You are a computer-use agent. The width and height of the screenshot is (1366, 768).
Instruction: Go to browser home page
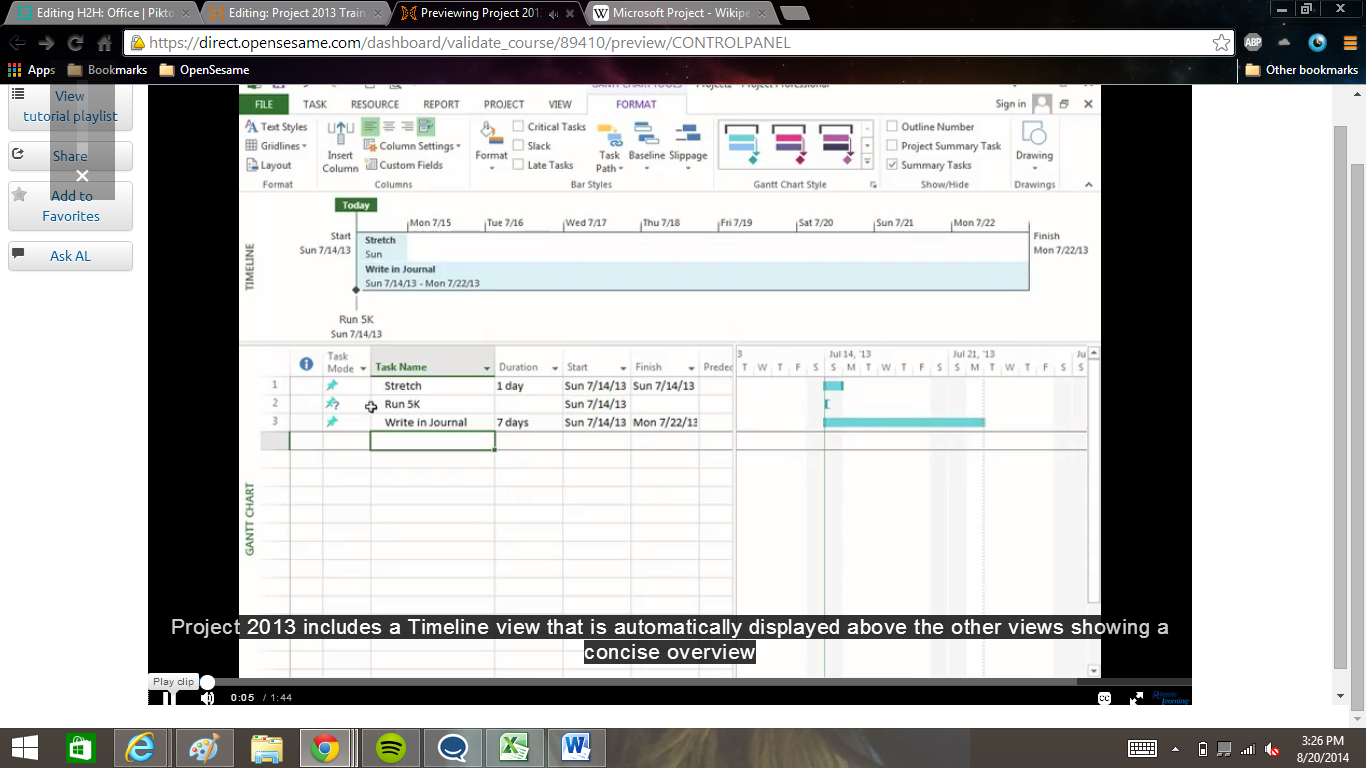104,43
